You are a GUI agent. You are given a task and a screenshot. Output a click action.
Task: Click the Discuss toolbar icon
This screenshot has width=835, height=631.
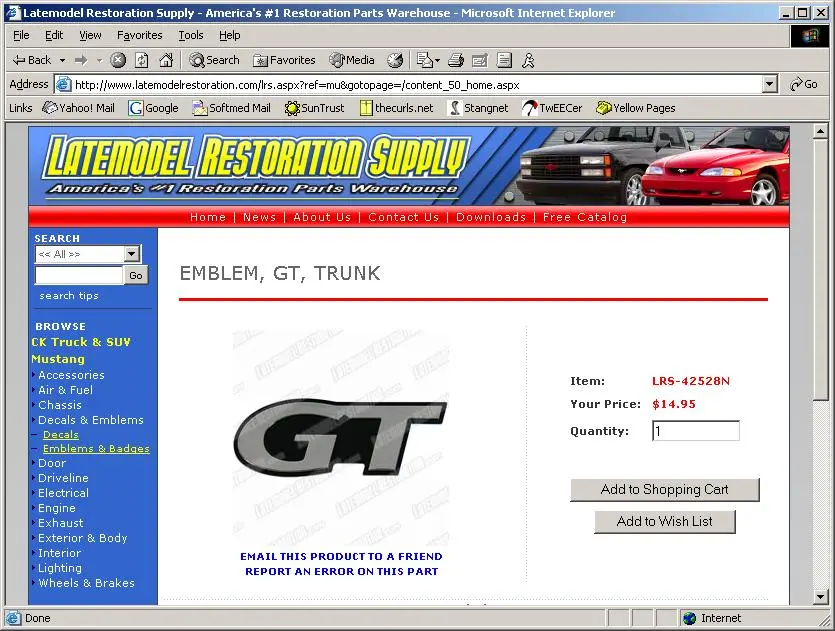(504, 60)
